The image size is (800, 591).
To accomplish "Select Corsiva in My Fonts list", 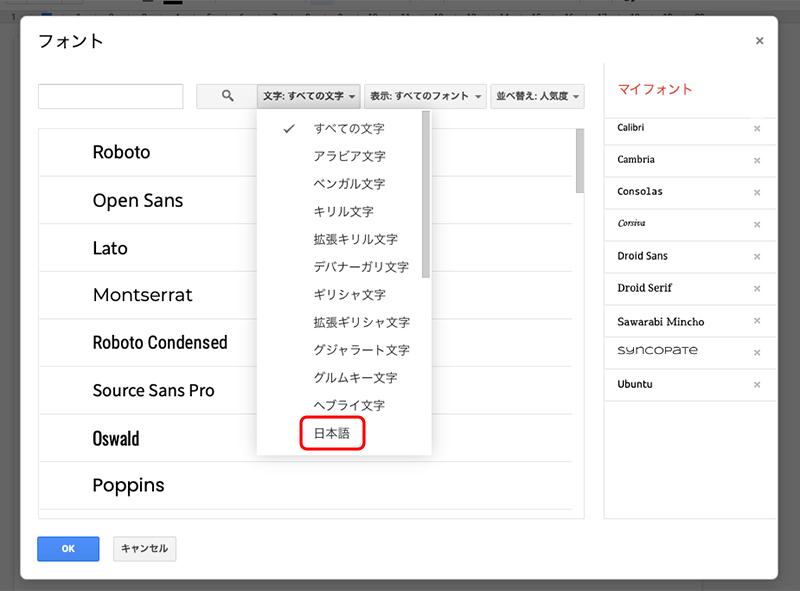I will [631, 224].
